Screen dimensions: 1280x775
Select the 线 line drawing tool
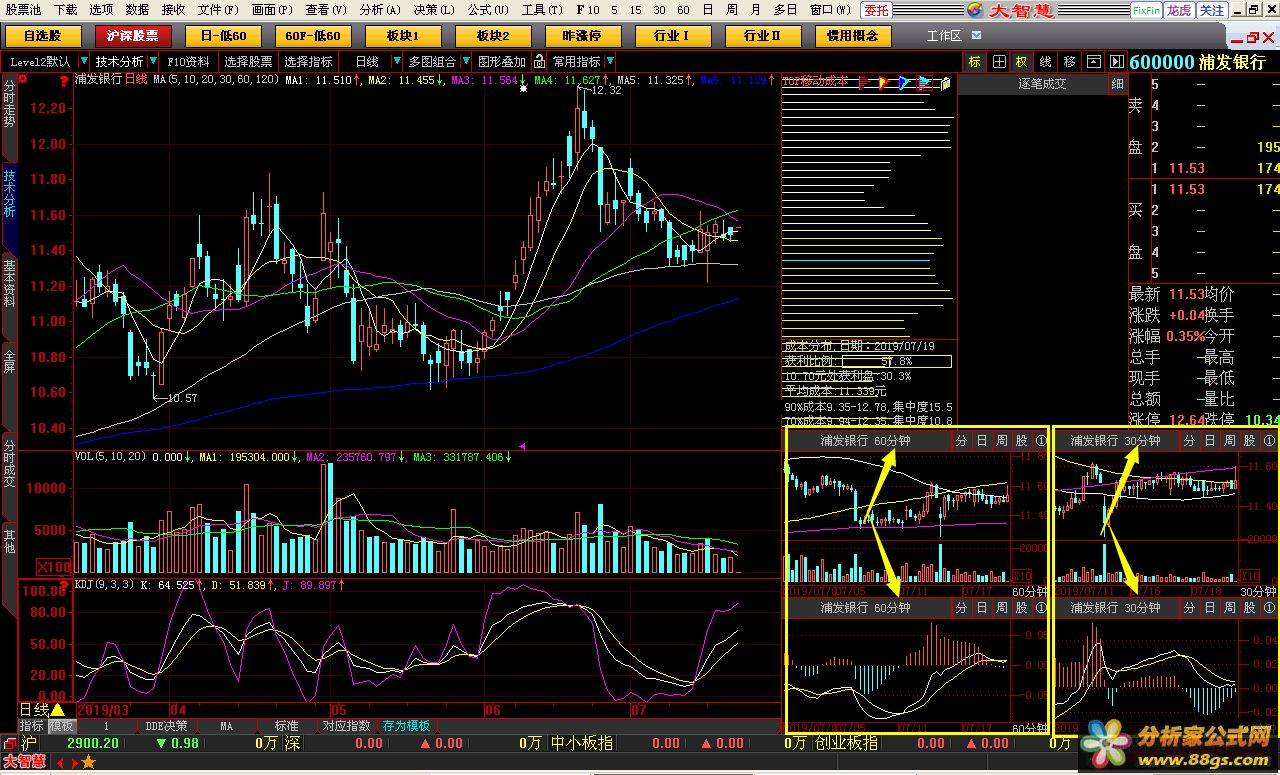coord(1045,62)
